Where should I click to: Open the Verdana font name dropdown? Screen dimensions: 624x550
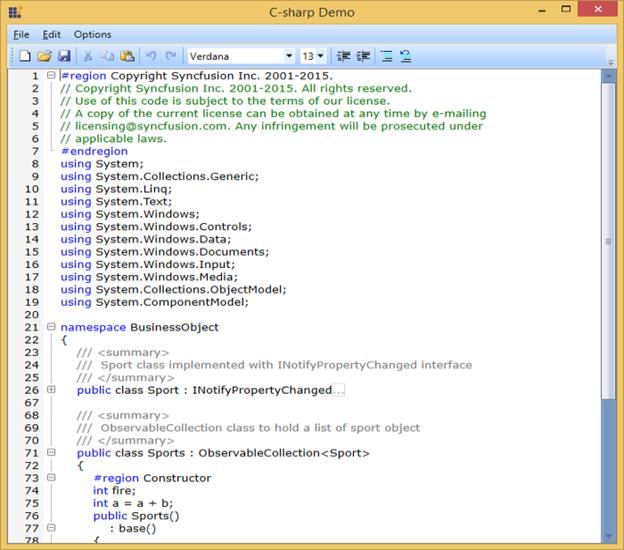[289, 56]
